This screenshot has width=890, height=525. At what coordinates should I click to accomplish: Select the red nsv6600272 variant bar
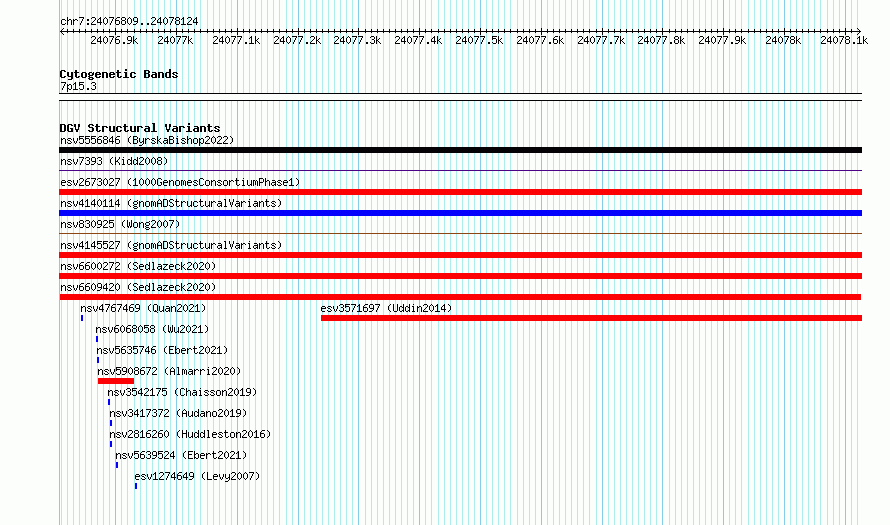click(x=460, y=276)
